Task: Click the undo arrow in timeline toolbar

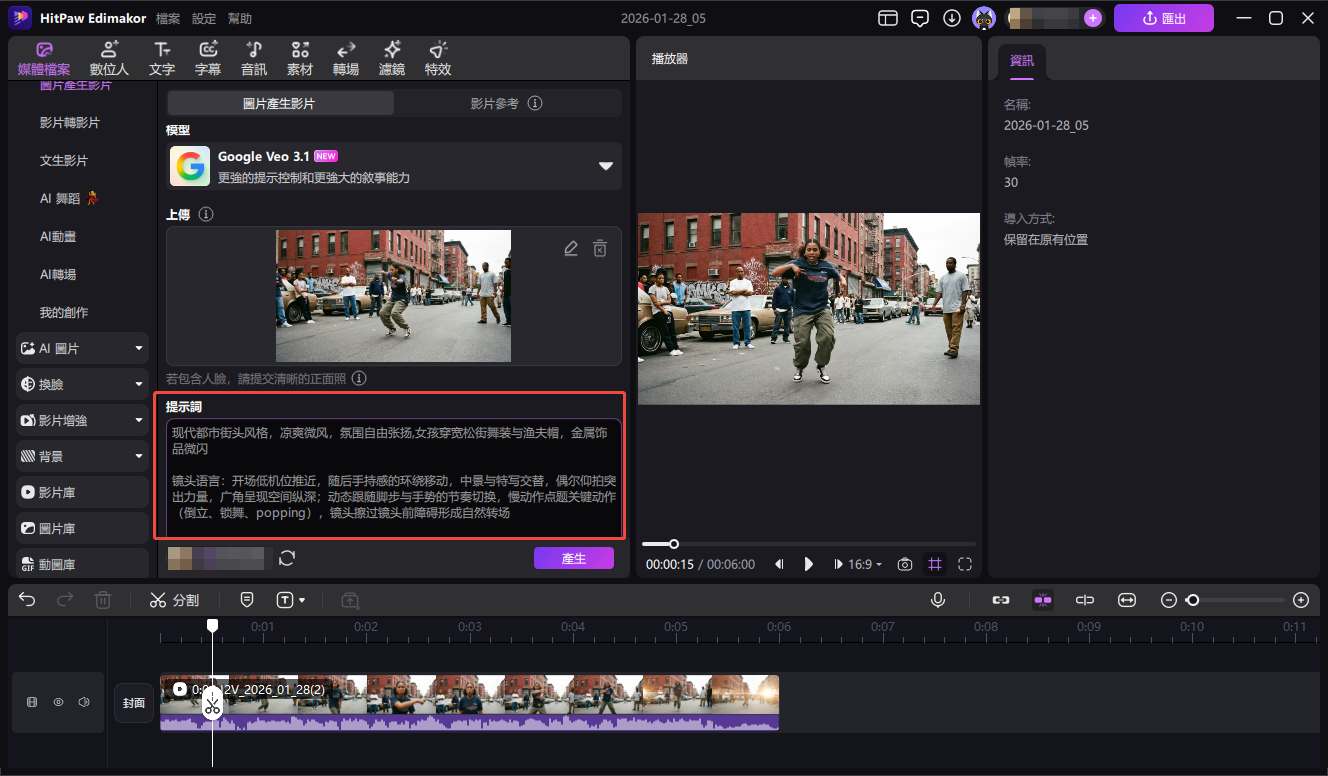Action: click(x=27, y=600)
